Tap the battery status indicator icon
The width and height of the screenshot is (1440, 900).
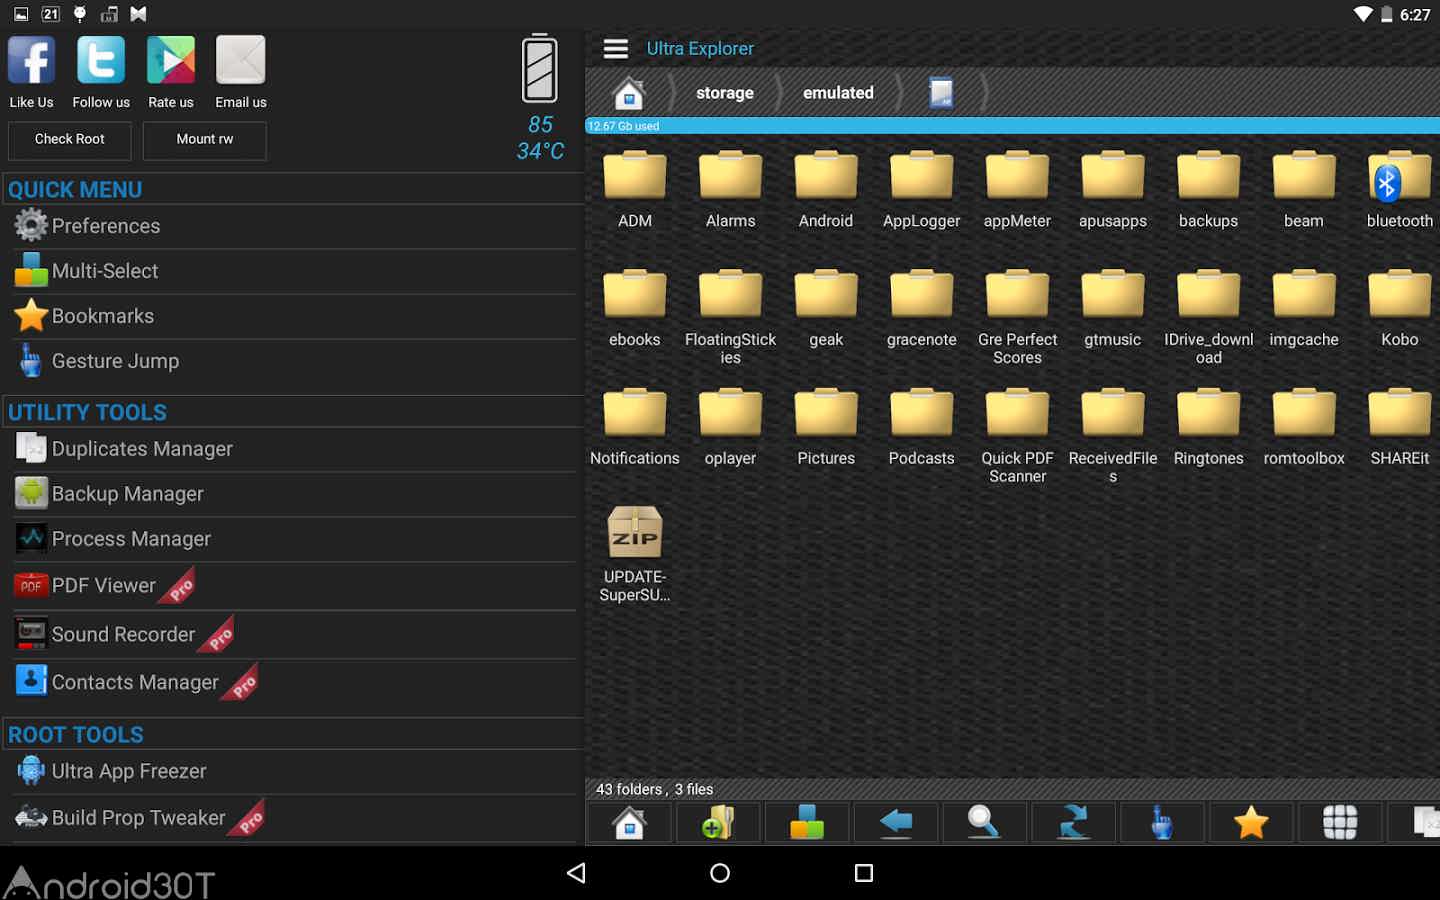coord(540,68)
